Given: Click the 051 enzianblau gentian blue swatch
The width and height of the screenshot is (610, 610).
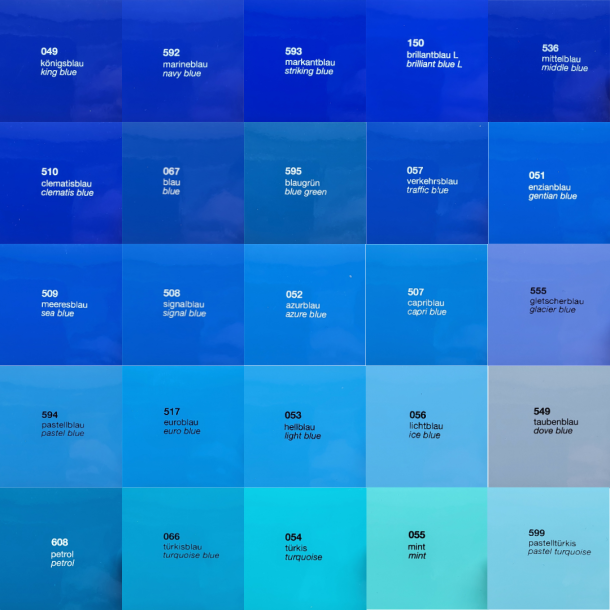Looking at the screenshot, I should [549, 183].
